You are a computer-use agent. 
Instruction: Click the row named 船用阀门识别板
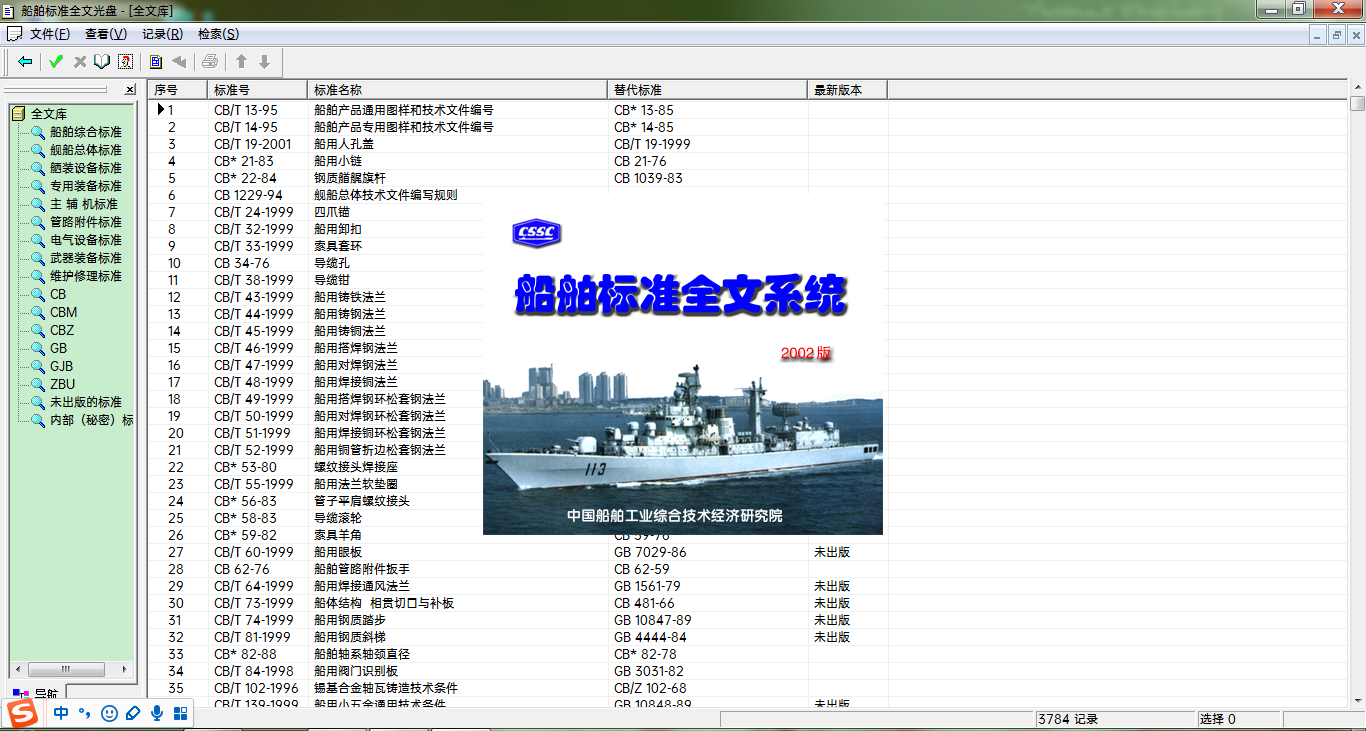(748, 671)
